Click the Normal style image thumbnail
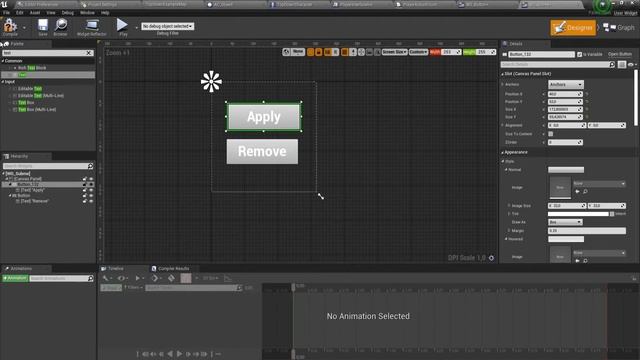 (x=560, y=187)
